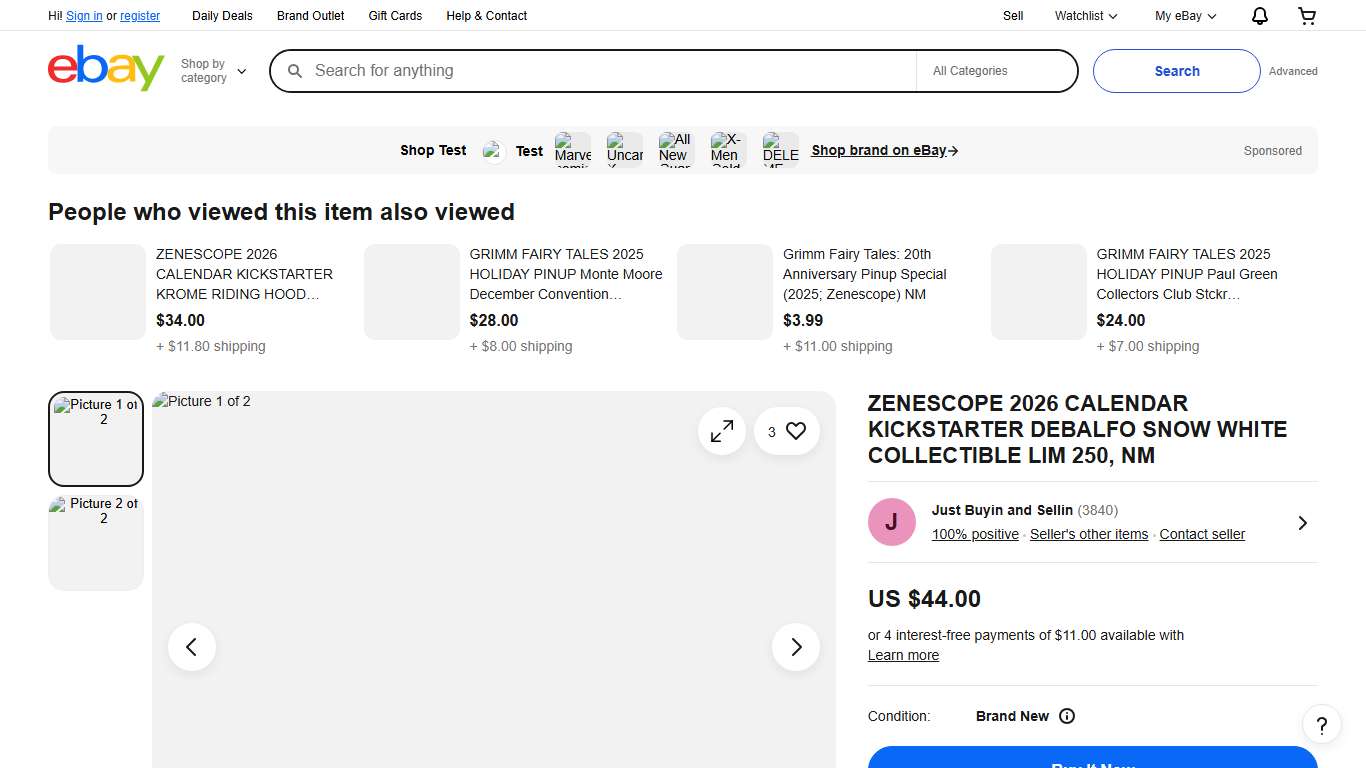Show previous picture with left arrow
The image size is (1366, 768).
pos(192,647)
